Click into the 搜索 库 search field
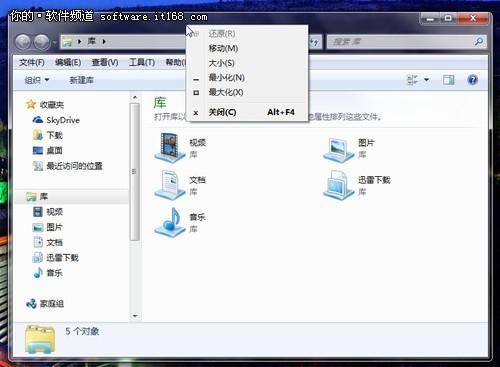The width and height of the screenshot is (500, 367). [x=400, y=42]
